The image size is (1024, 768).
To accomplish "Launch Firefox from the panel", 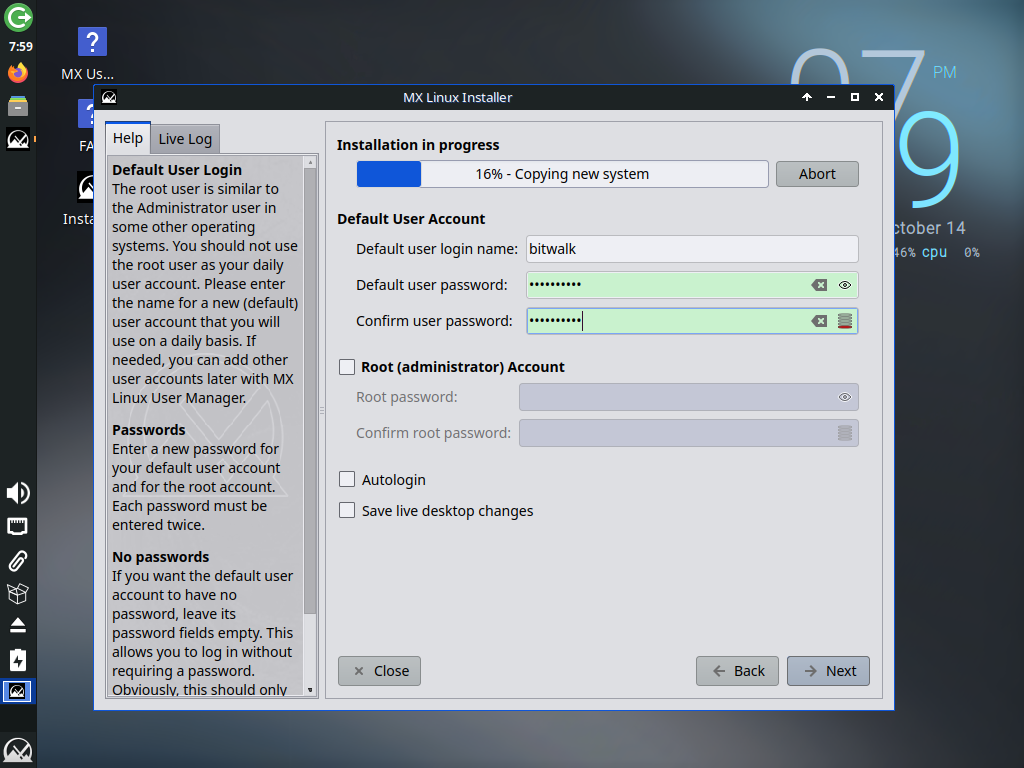I will click(x=18, y=72).
